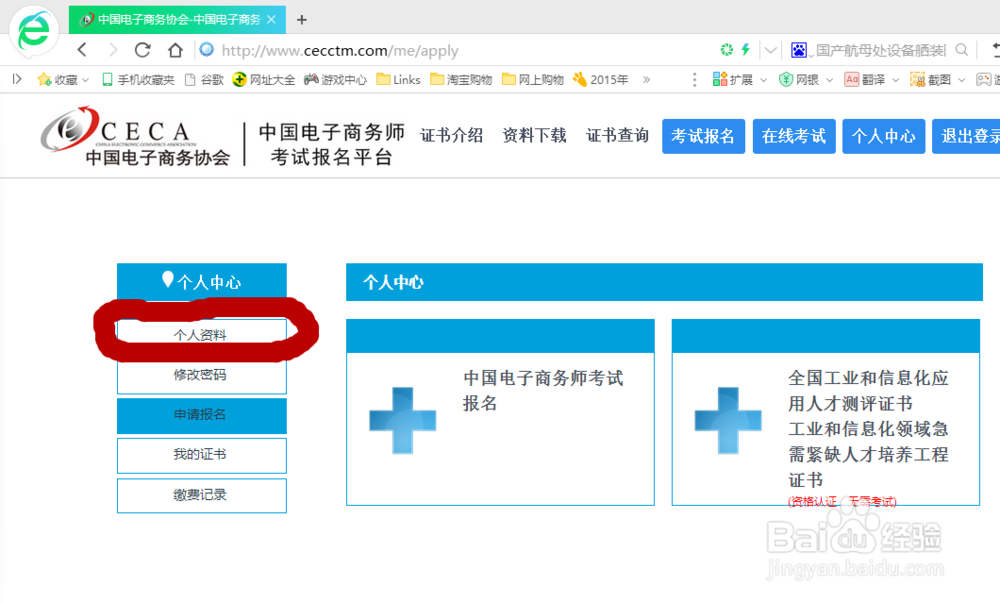
Task: Click plus icon for 全国工业和信息化 certificate
Action: point(728,421)
